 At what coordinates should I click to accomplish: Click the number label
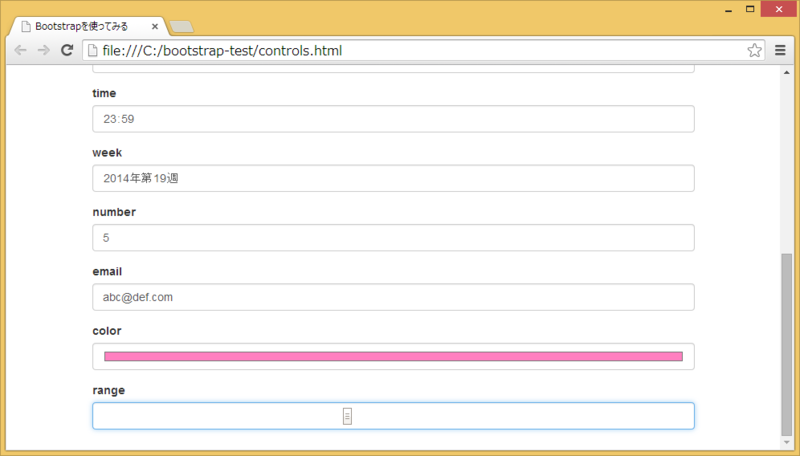(x=114, y=212)
